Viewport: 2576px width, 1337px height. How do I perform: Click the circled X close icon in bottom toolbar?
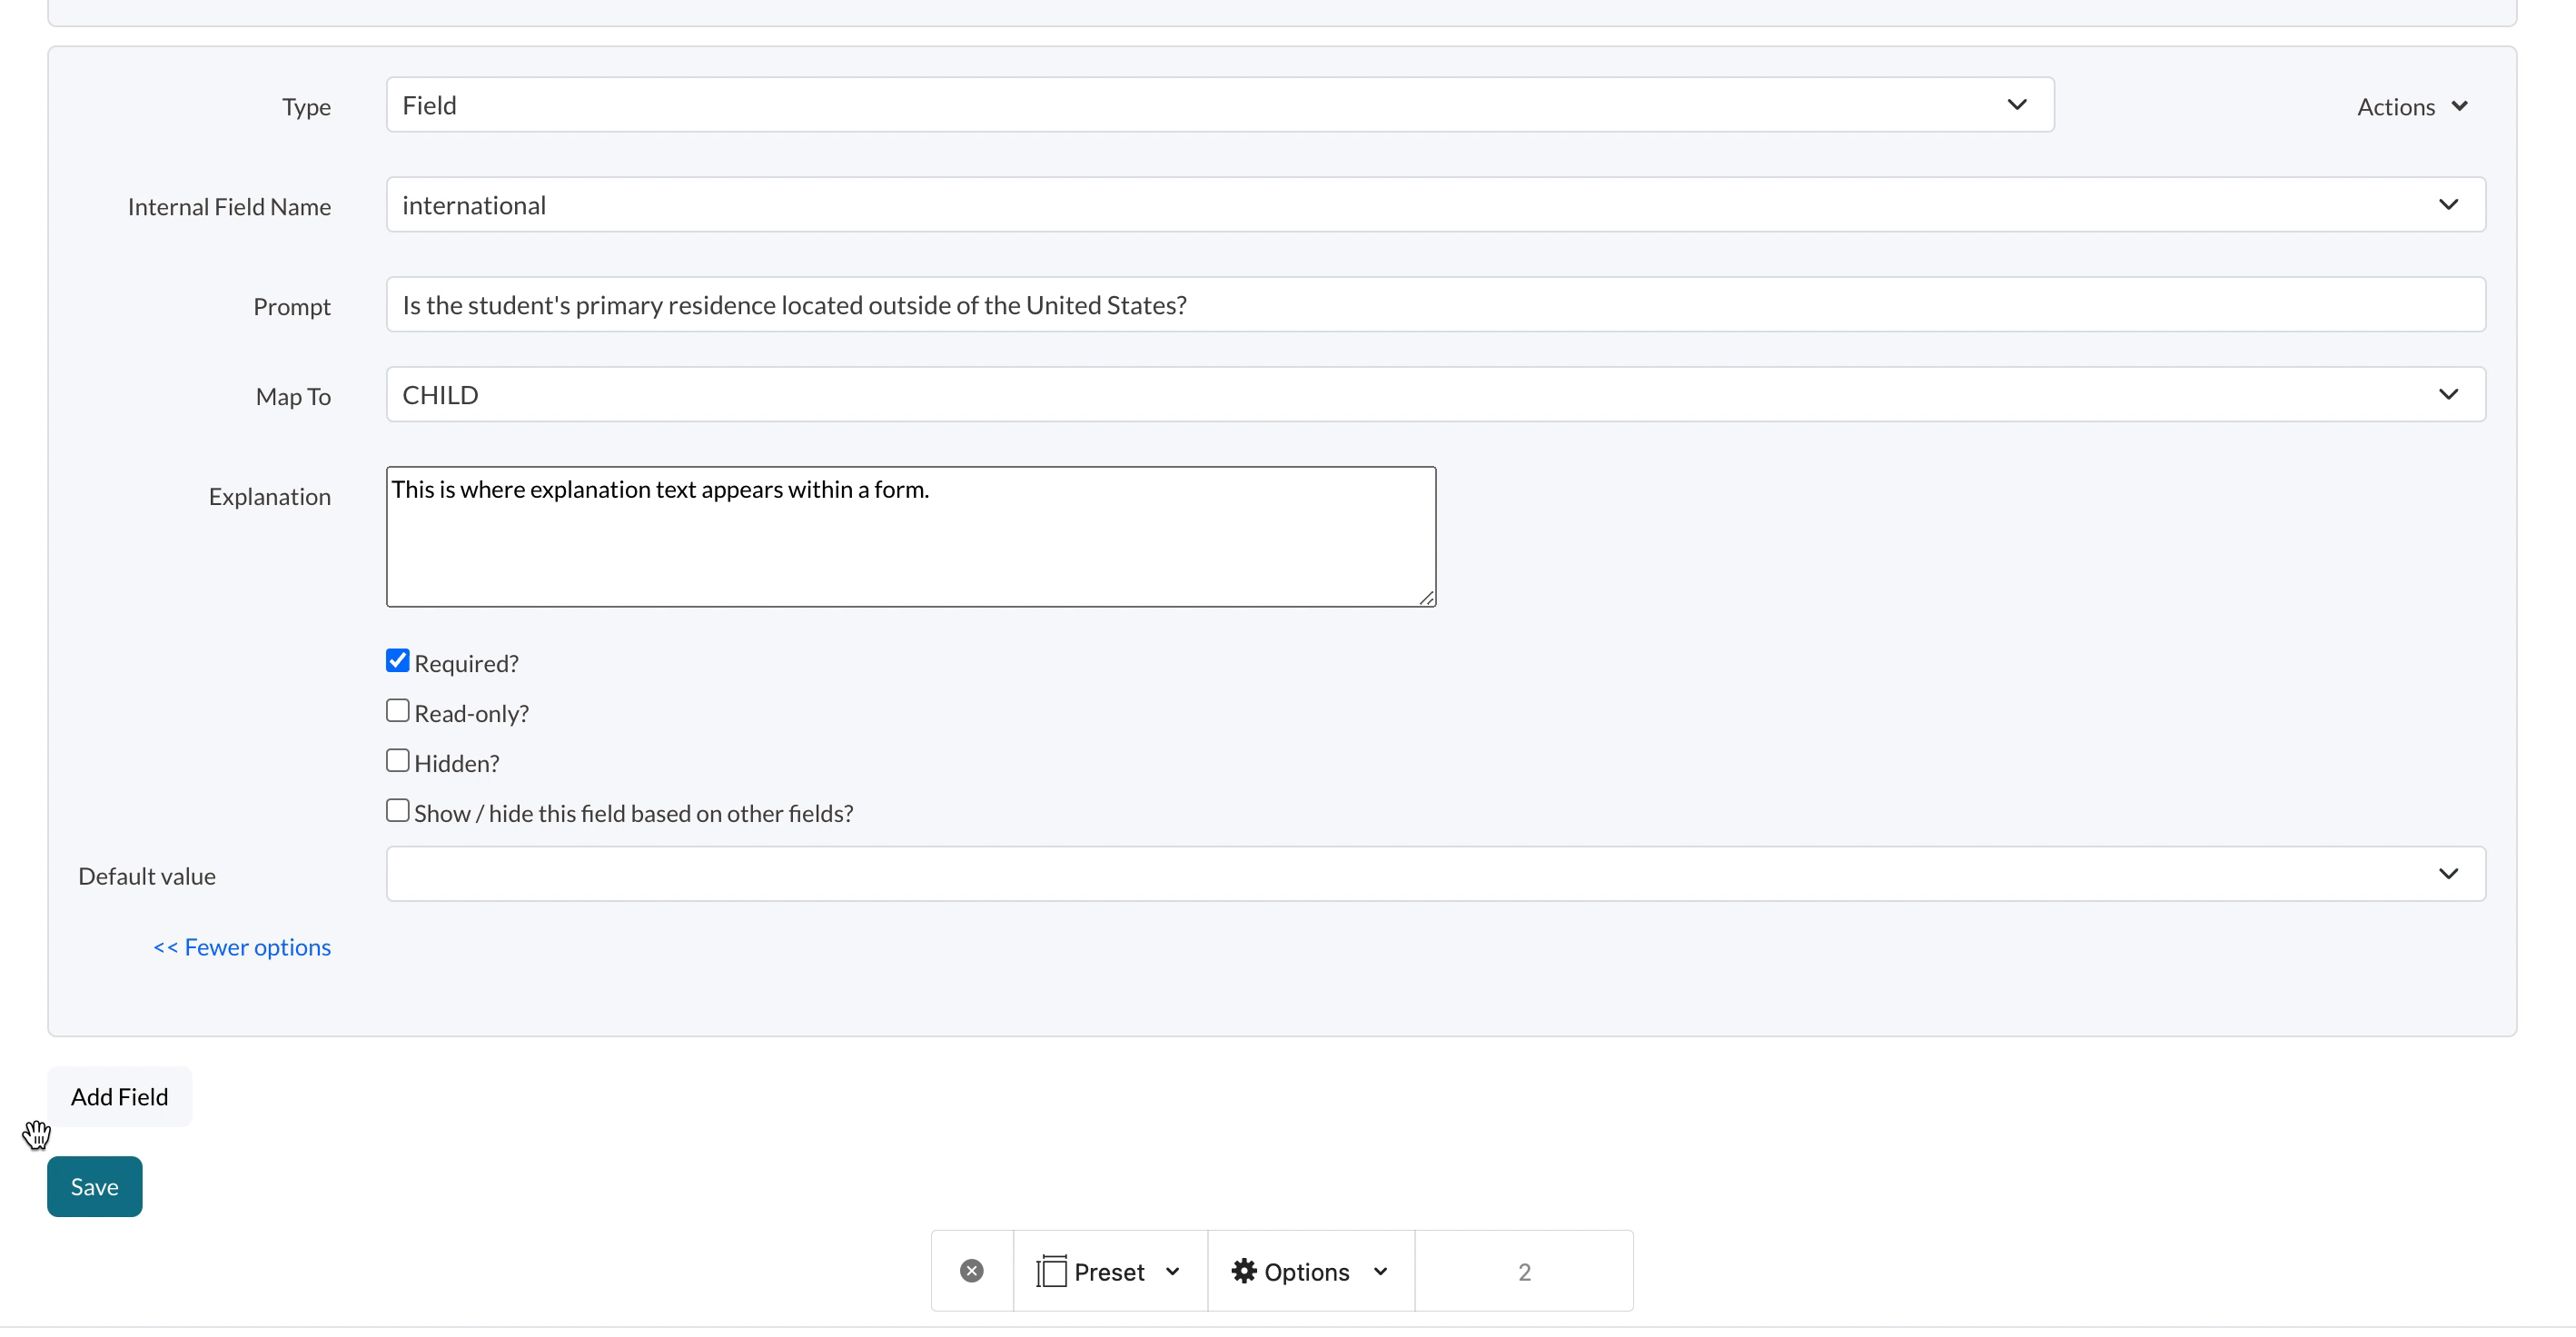tap(971, 1270)
